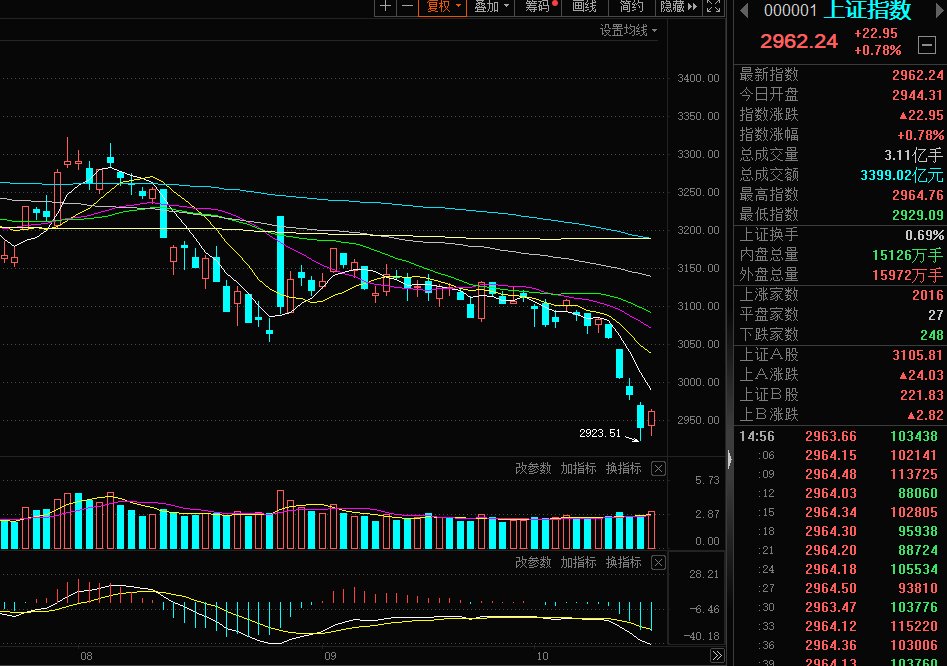Open the 复权 dropdown
Image resolution: width=947 pixels, height=666 pixels.
tap(443, 7)
